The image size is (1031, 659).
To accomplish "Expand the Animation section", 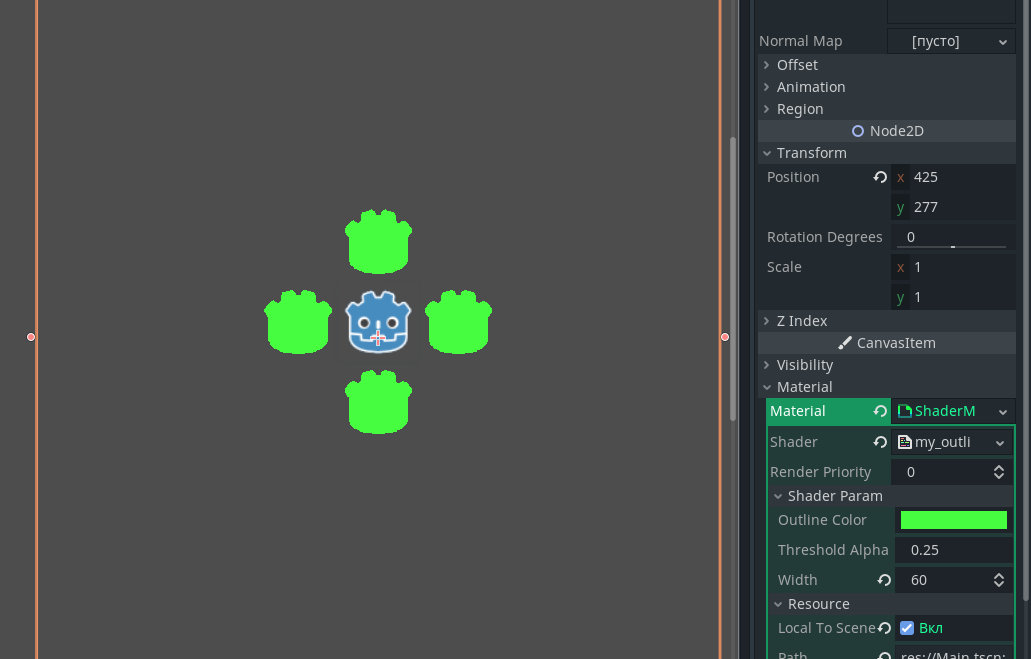I will click(886, 87).
